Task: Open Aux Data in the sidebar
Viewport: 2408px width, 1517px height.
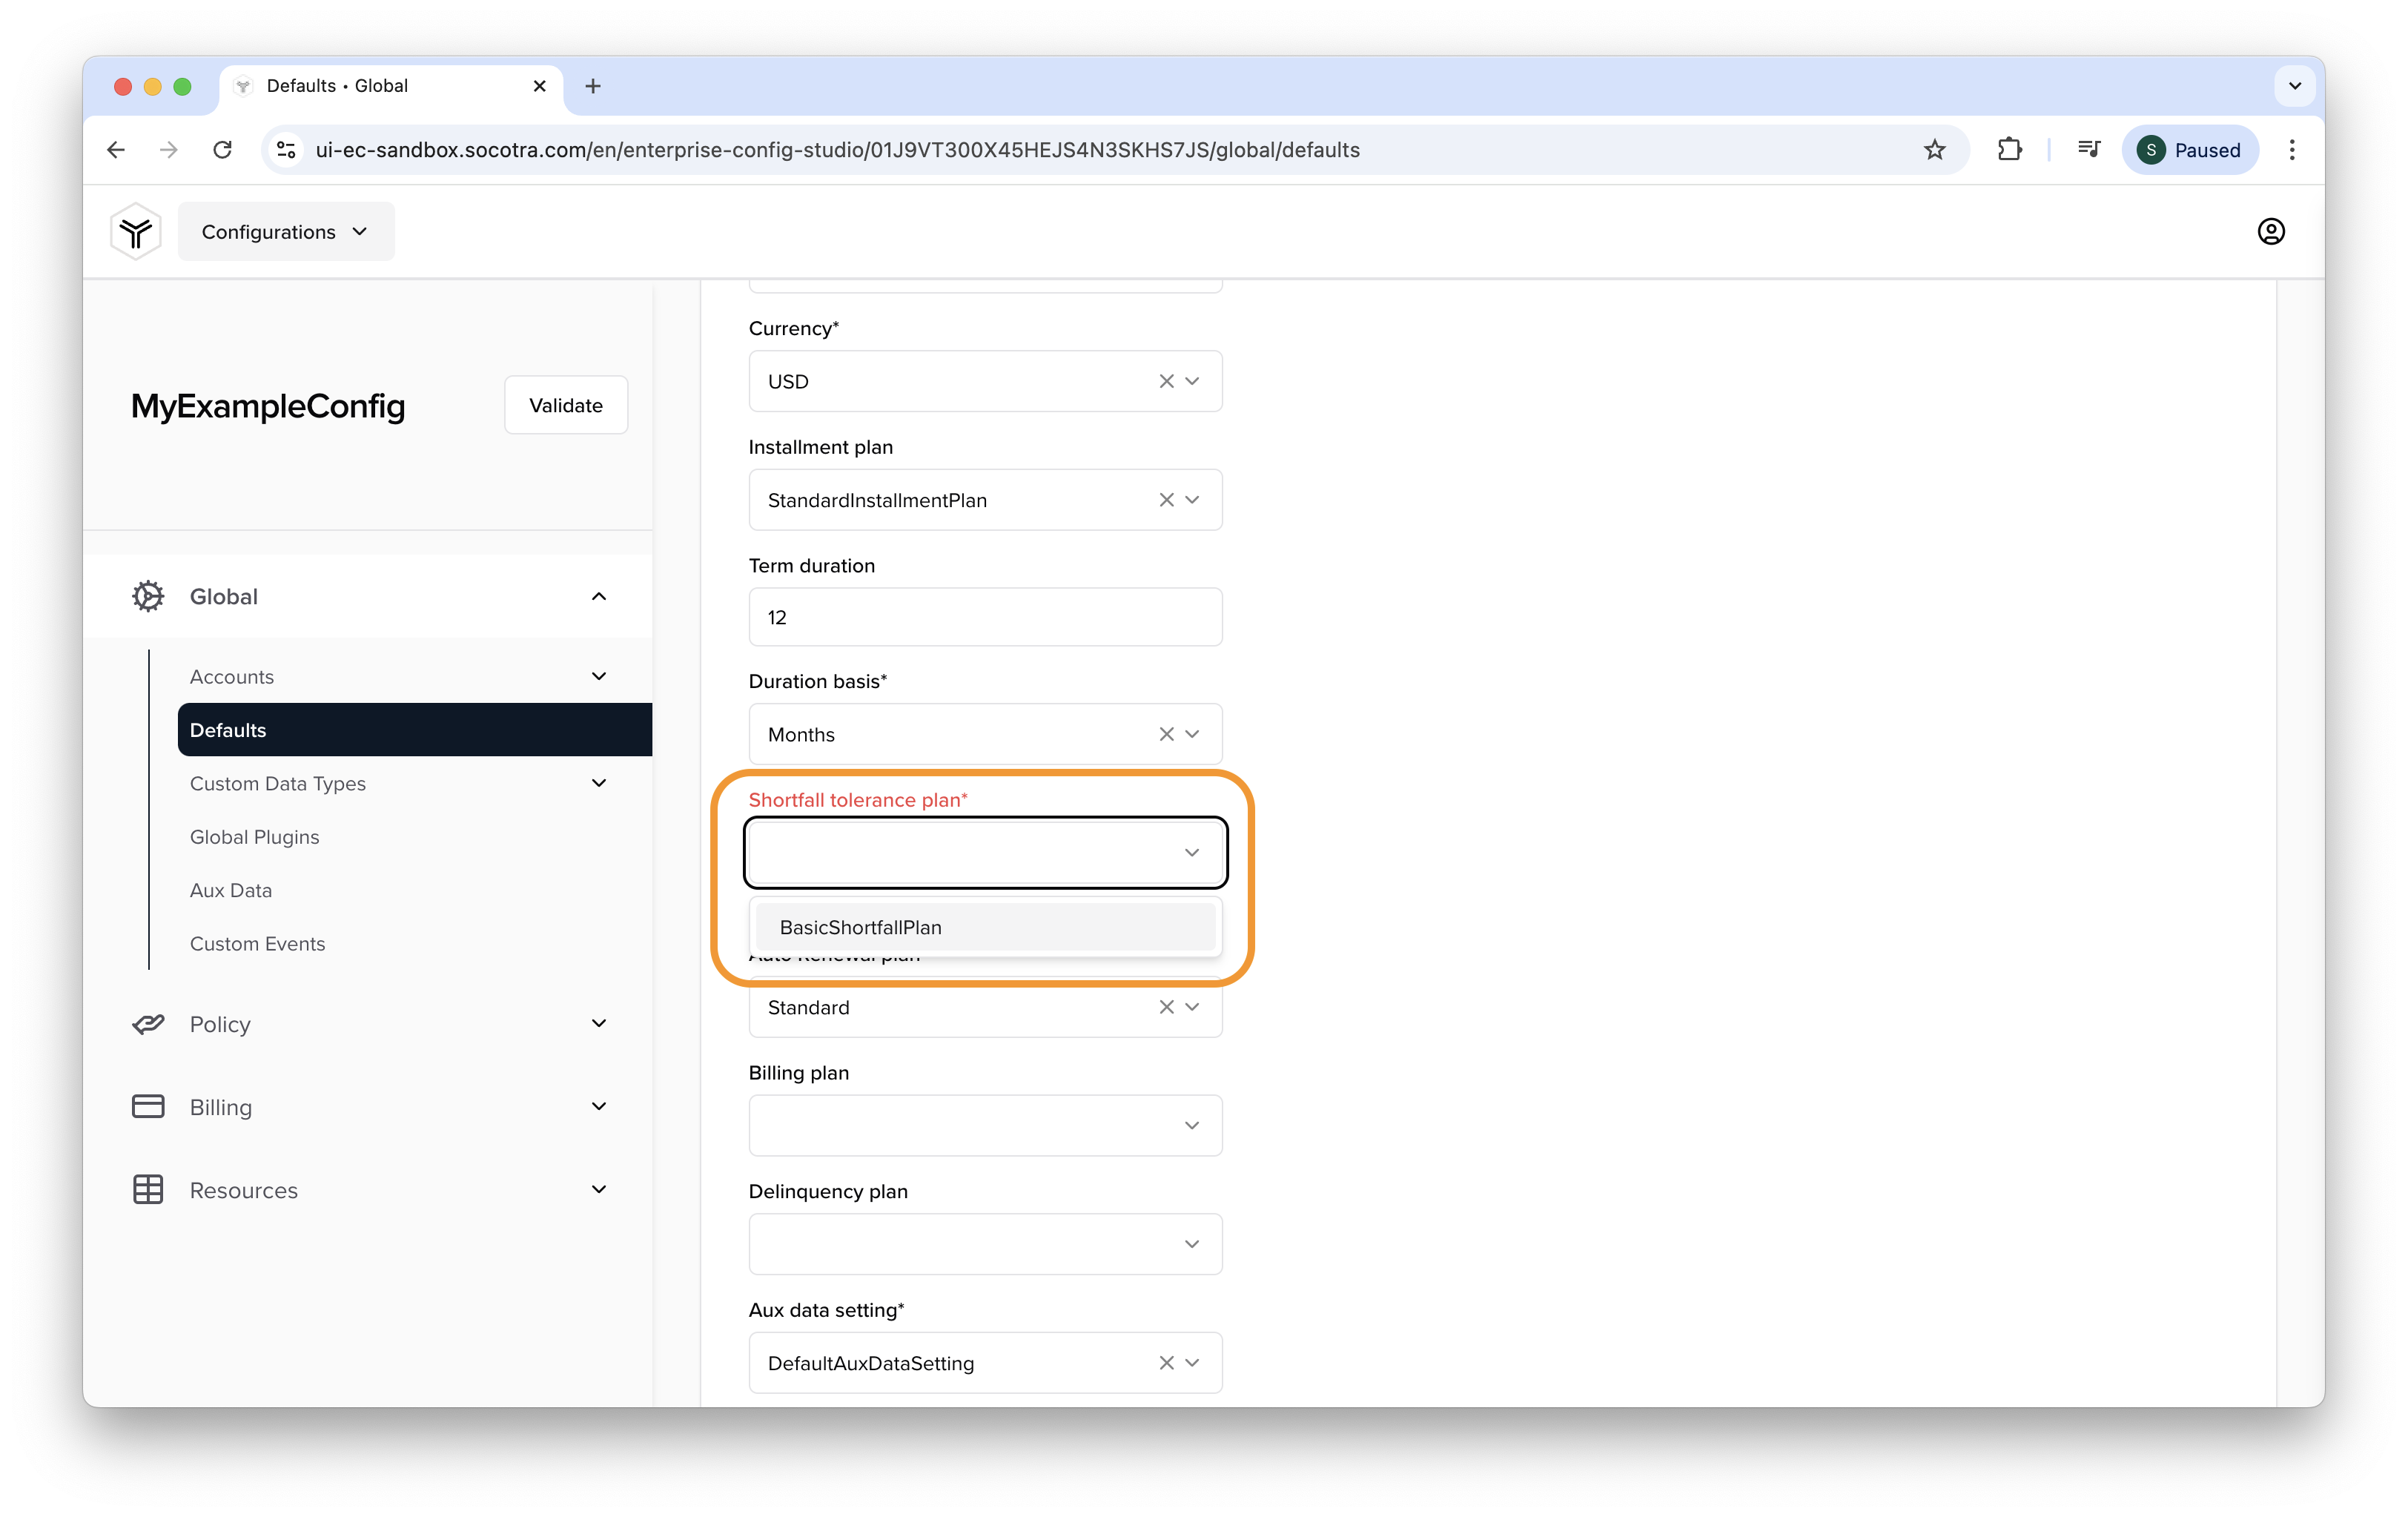Action: [231, 890]
